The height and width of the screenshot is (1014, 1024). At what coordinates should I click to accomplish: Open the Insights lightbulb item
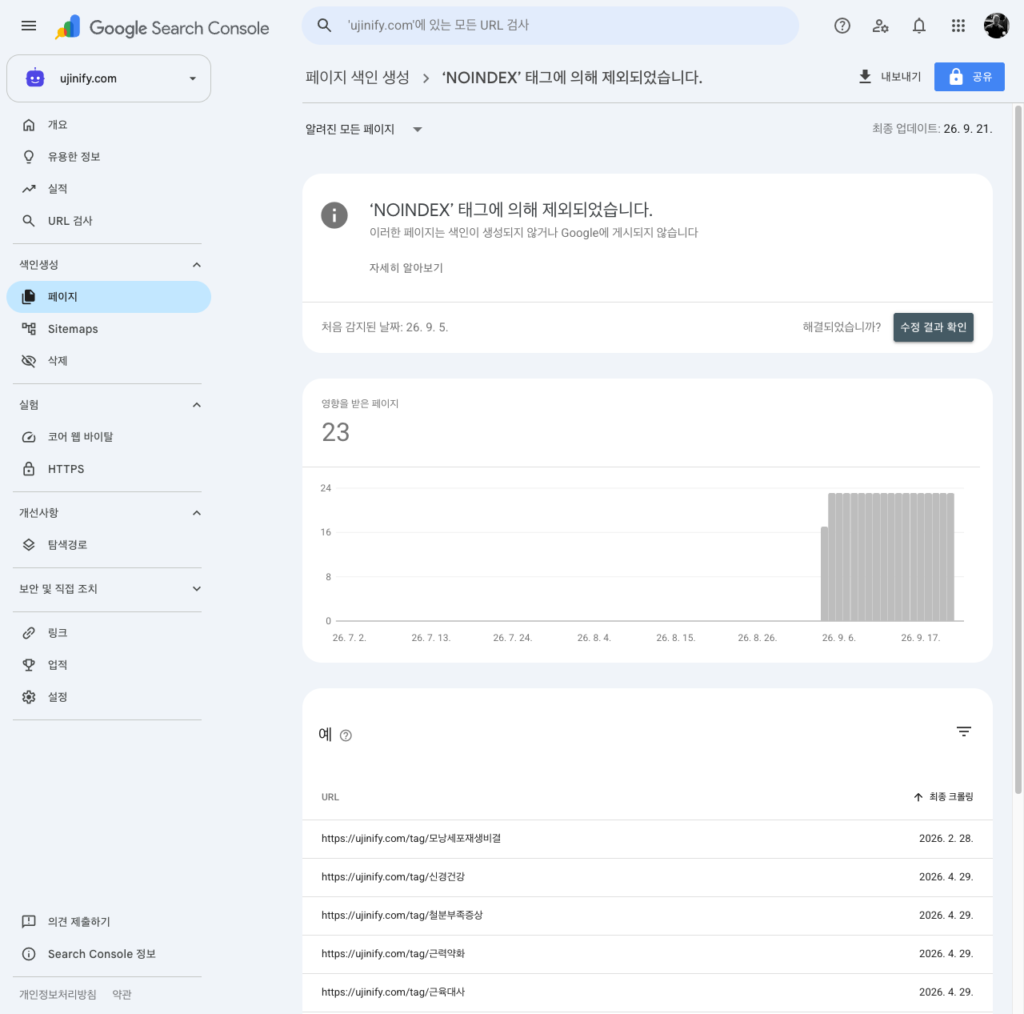[108, 157]
